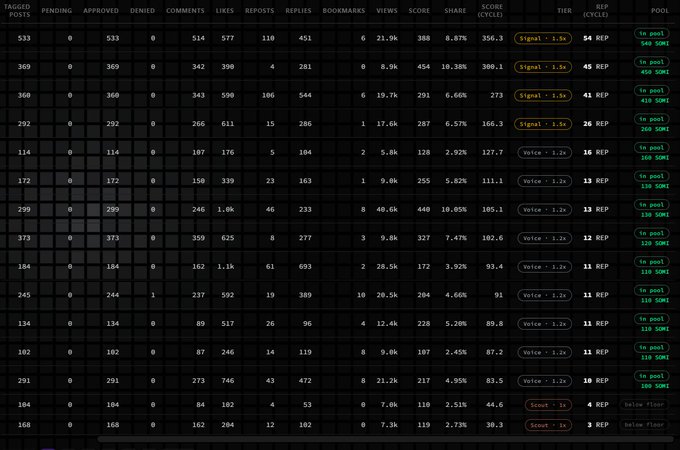Screen dimensions: 680x450
Task: Click the horizontal scrollbar below the table
Action: tap(385, 439)
